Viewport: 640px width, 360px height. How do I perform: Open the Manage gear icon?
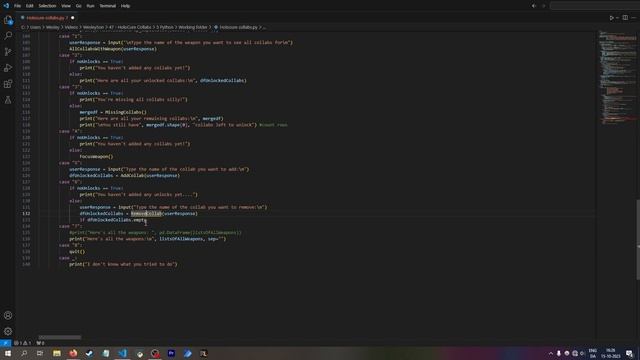click(x=8, y=331)
